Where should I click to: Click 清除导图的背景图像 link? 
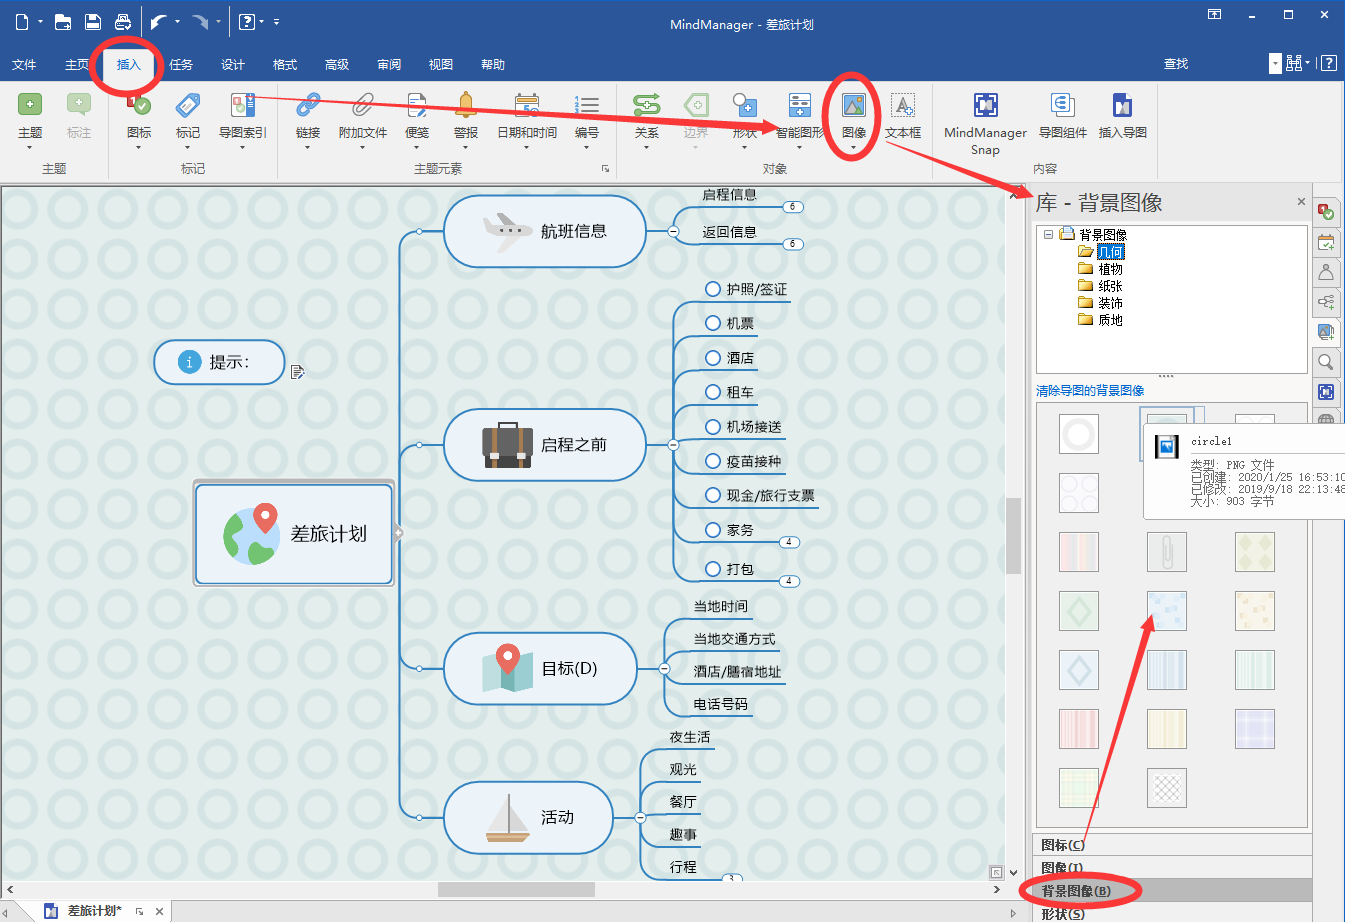point(1090,391)
